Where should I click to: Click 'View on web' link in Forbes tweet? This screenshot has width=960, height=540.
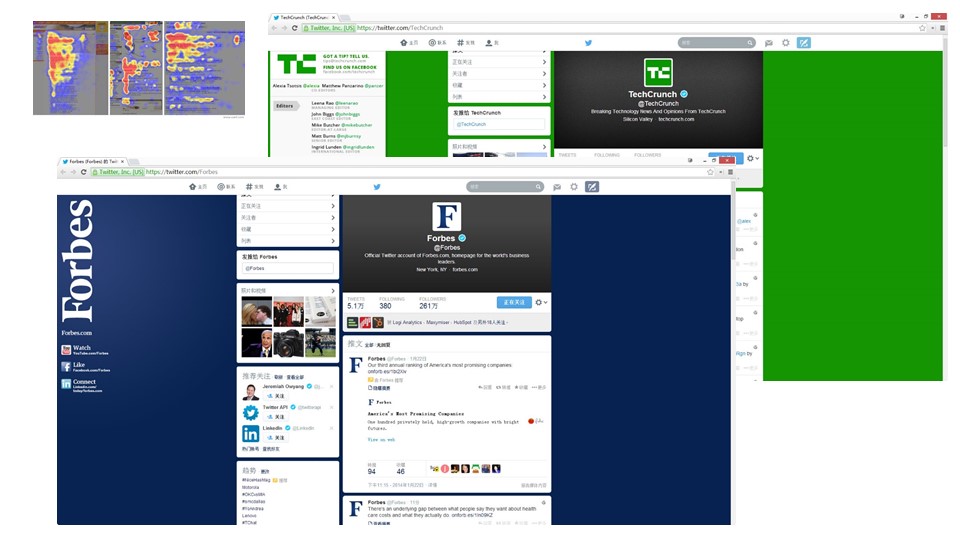(381, 440)
